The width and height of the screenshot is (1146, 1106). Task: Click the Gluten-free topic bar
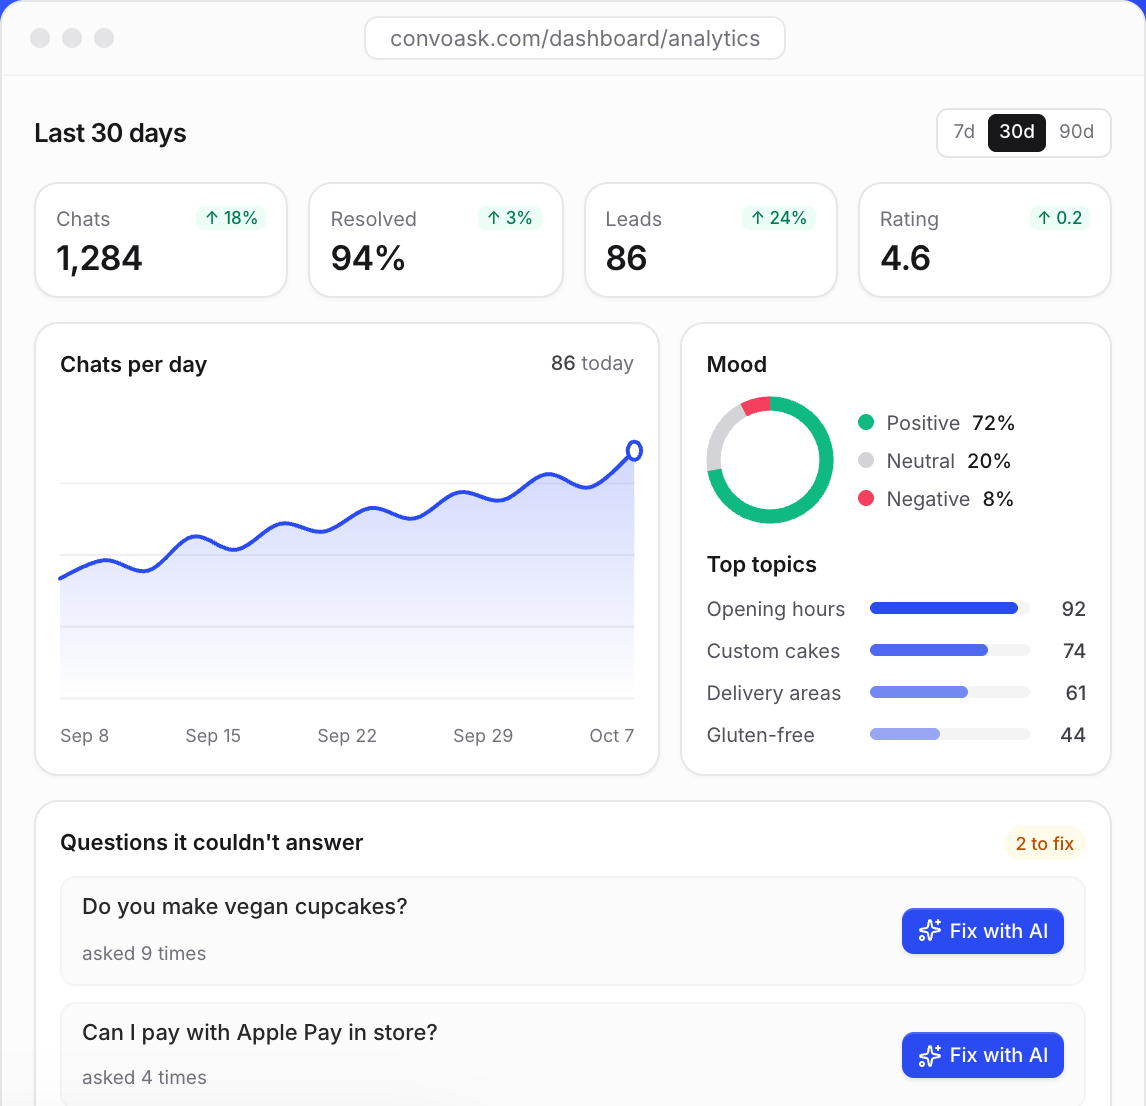949,734
